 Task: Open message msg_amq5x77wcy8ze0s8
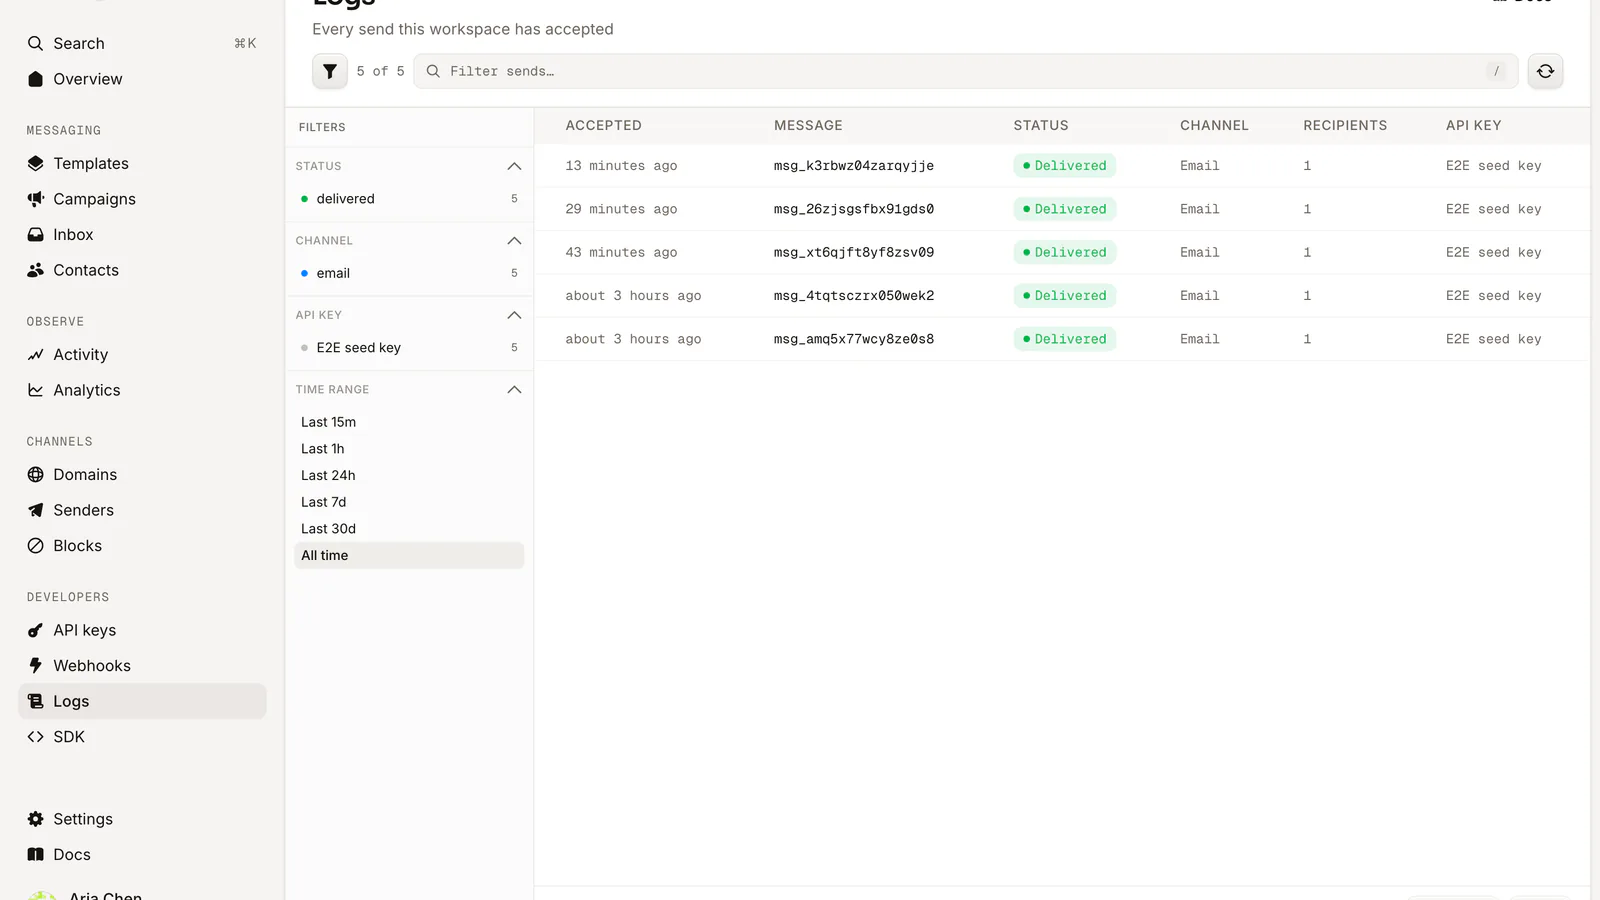[853, 339]
